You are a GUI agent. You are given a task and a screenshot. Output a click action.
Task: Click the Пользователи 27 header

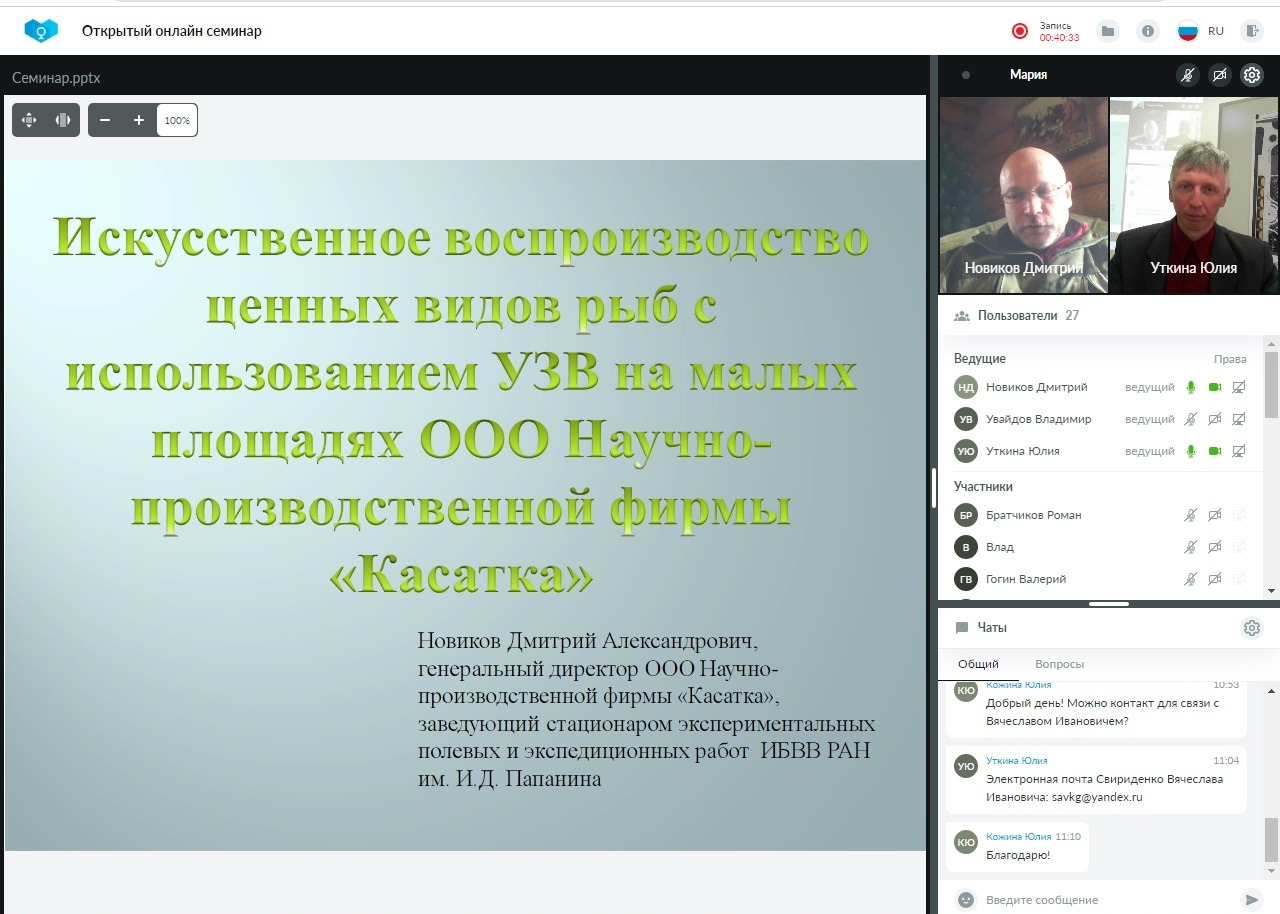pos(1028,316)
